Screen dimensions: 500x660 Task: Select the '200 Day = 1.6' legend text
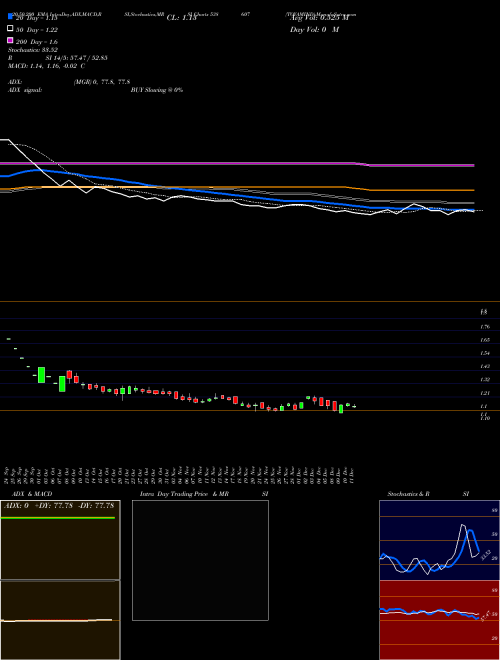point(37,42)
